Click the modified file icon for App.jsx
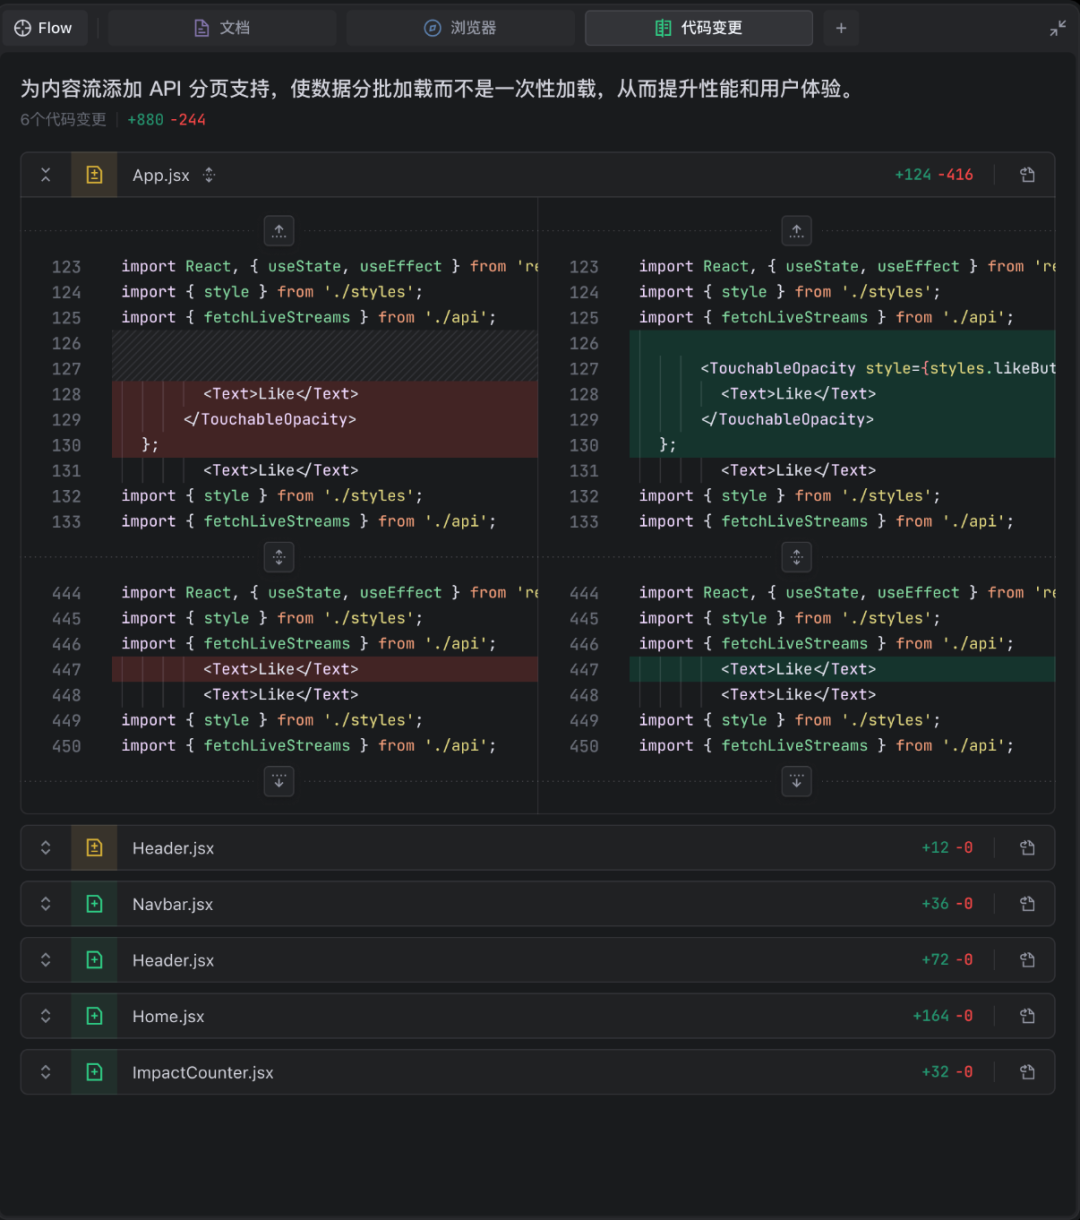 pyautogui.click(x=94, y=175)
